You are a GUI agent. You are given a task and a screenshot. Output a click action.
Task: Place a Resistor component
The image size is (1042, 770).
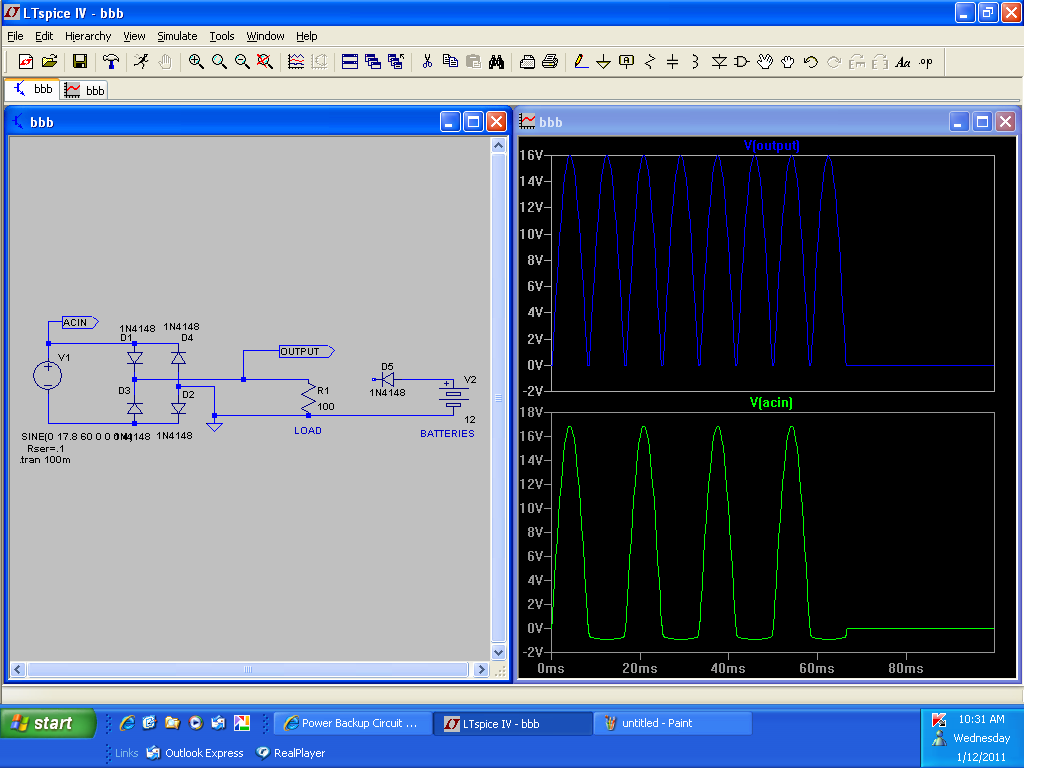point(650,62)
